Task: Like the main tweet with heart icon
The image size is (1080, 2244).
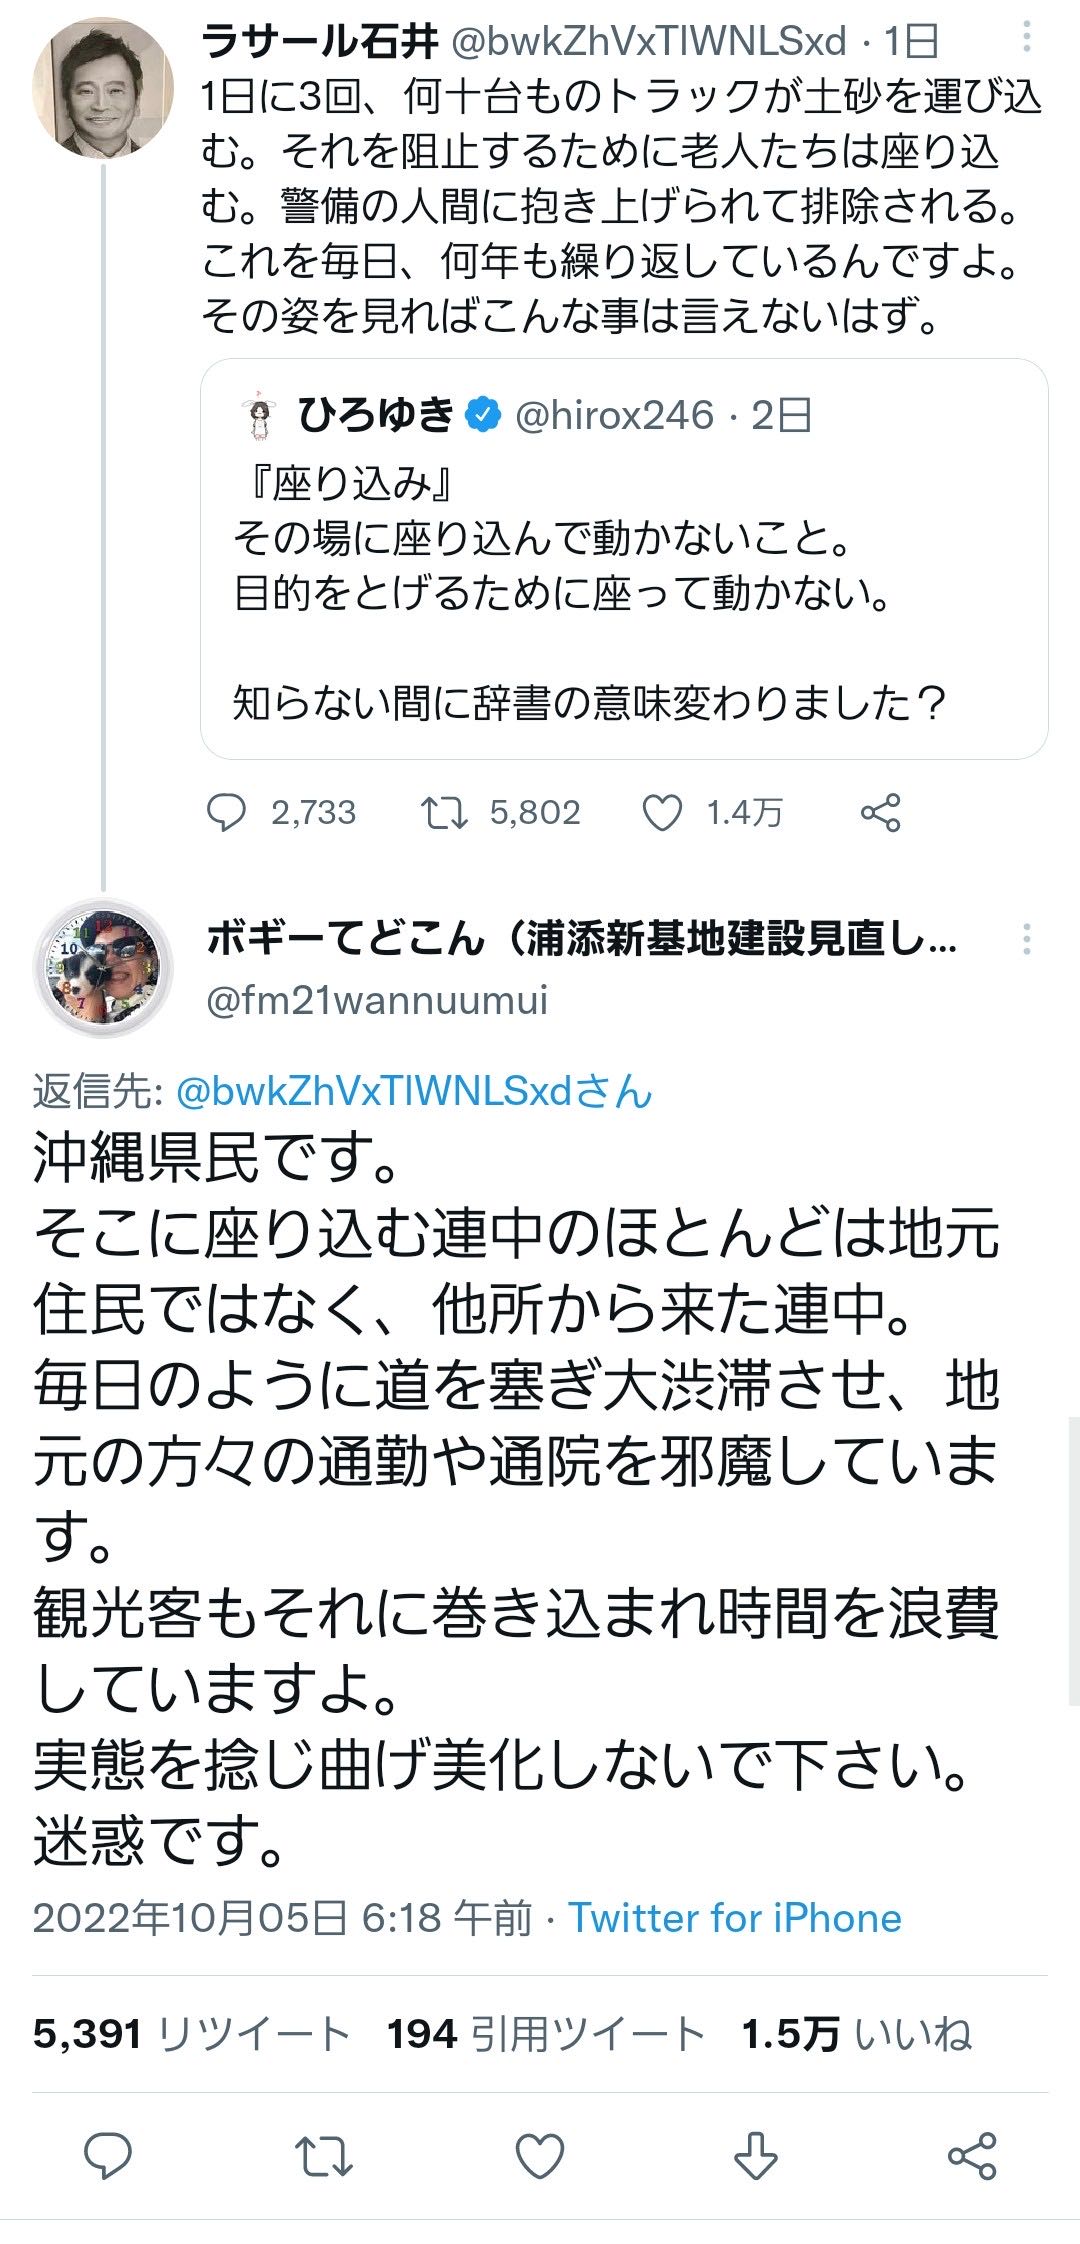Action: [x=540, y=2155]
